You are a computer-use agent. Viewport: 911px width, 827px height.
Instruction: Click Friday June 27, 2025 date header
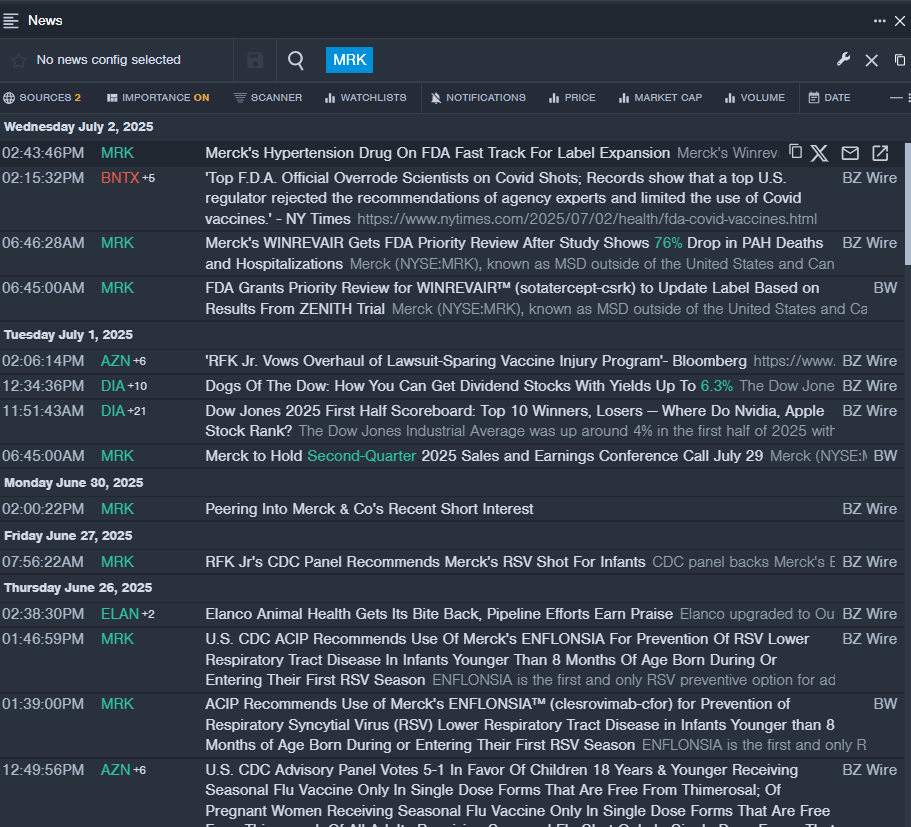[x=68, y=536]
